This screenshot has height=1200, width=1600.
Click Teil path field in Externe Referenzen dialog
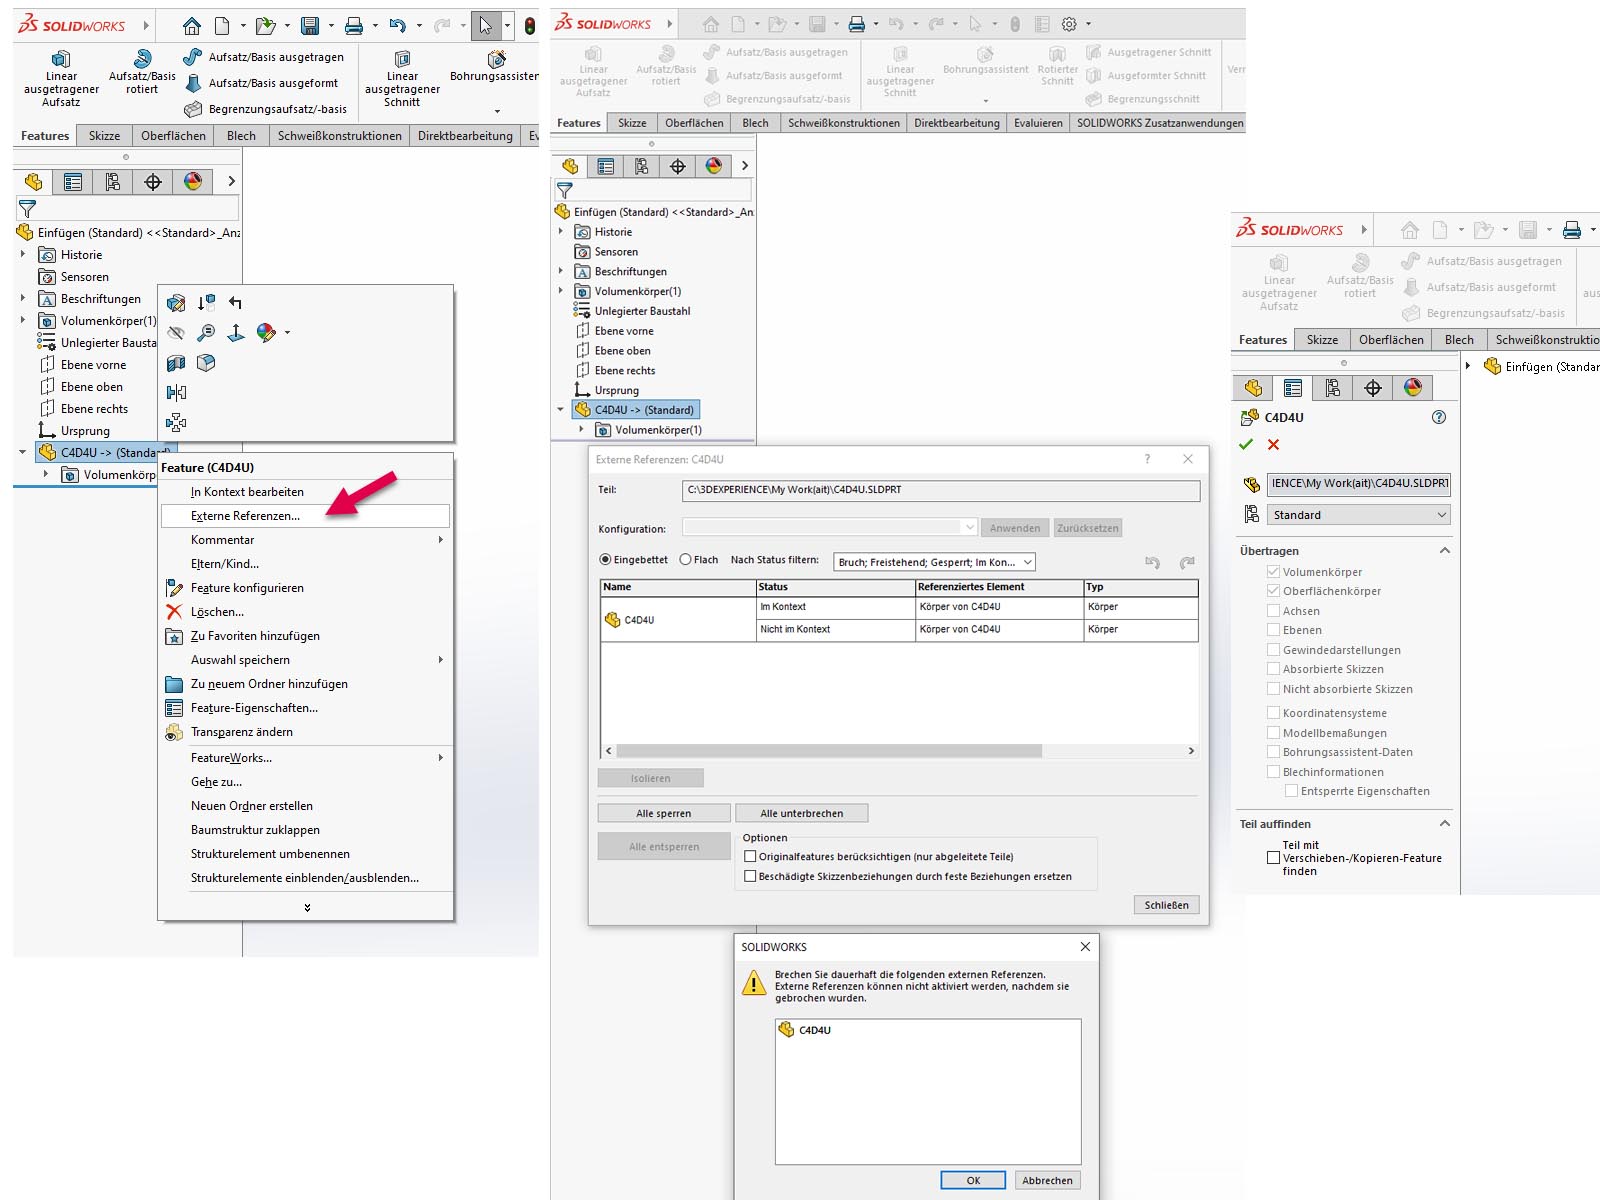[x=941, y=490]
